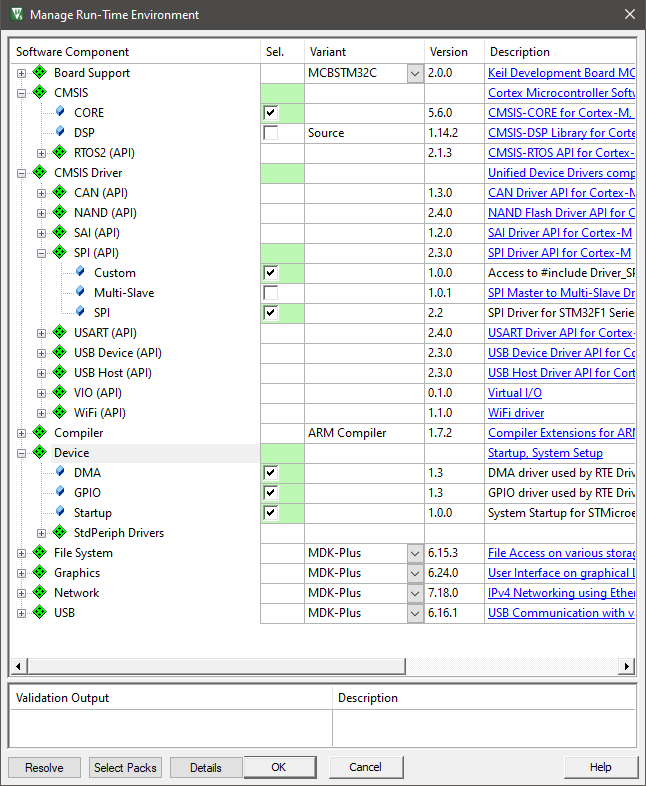Collapse the CMSIS Driver tree node
This screenshot has width=646, height=786.
coord(21,173)
